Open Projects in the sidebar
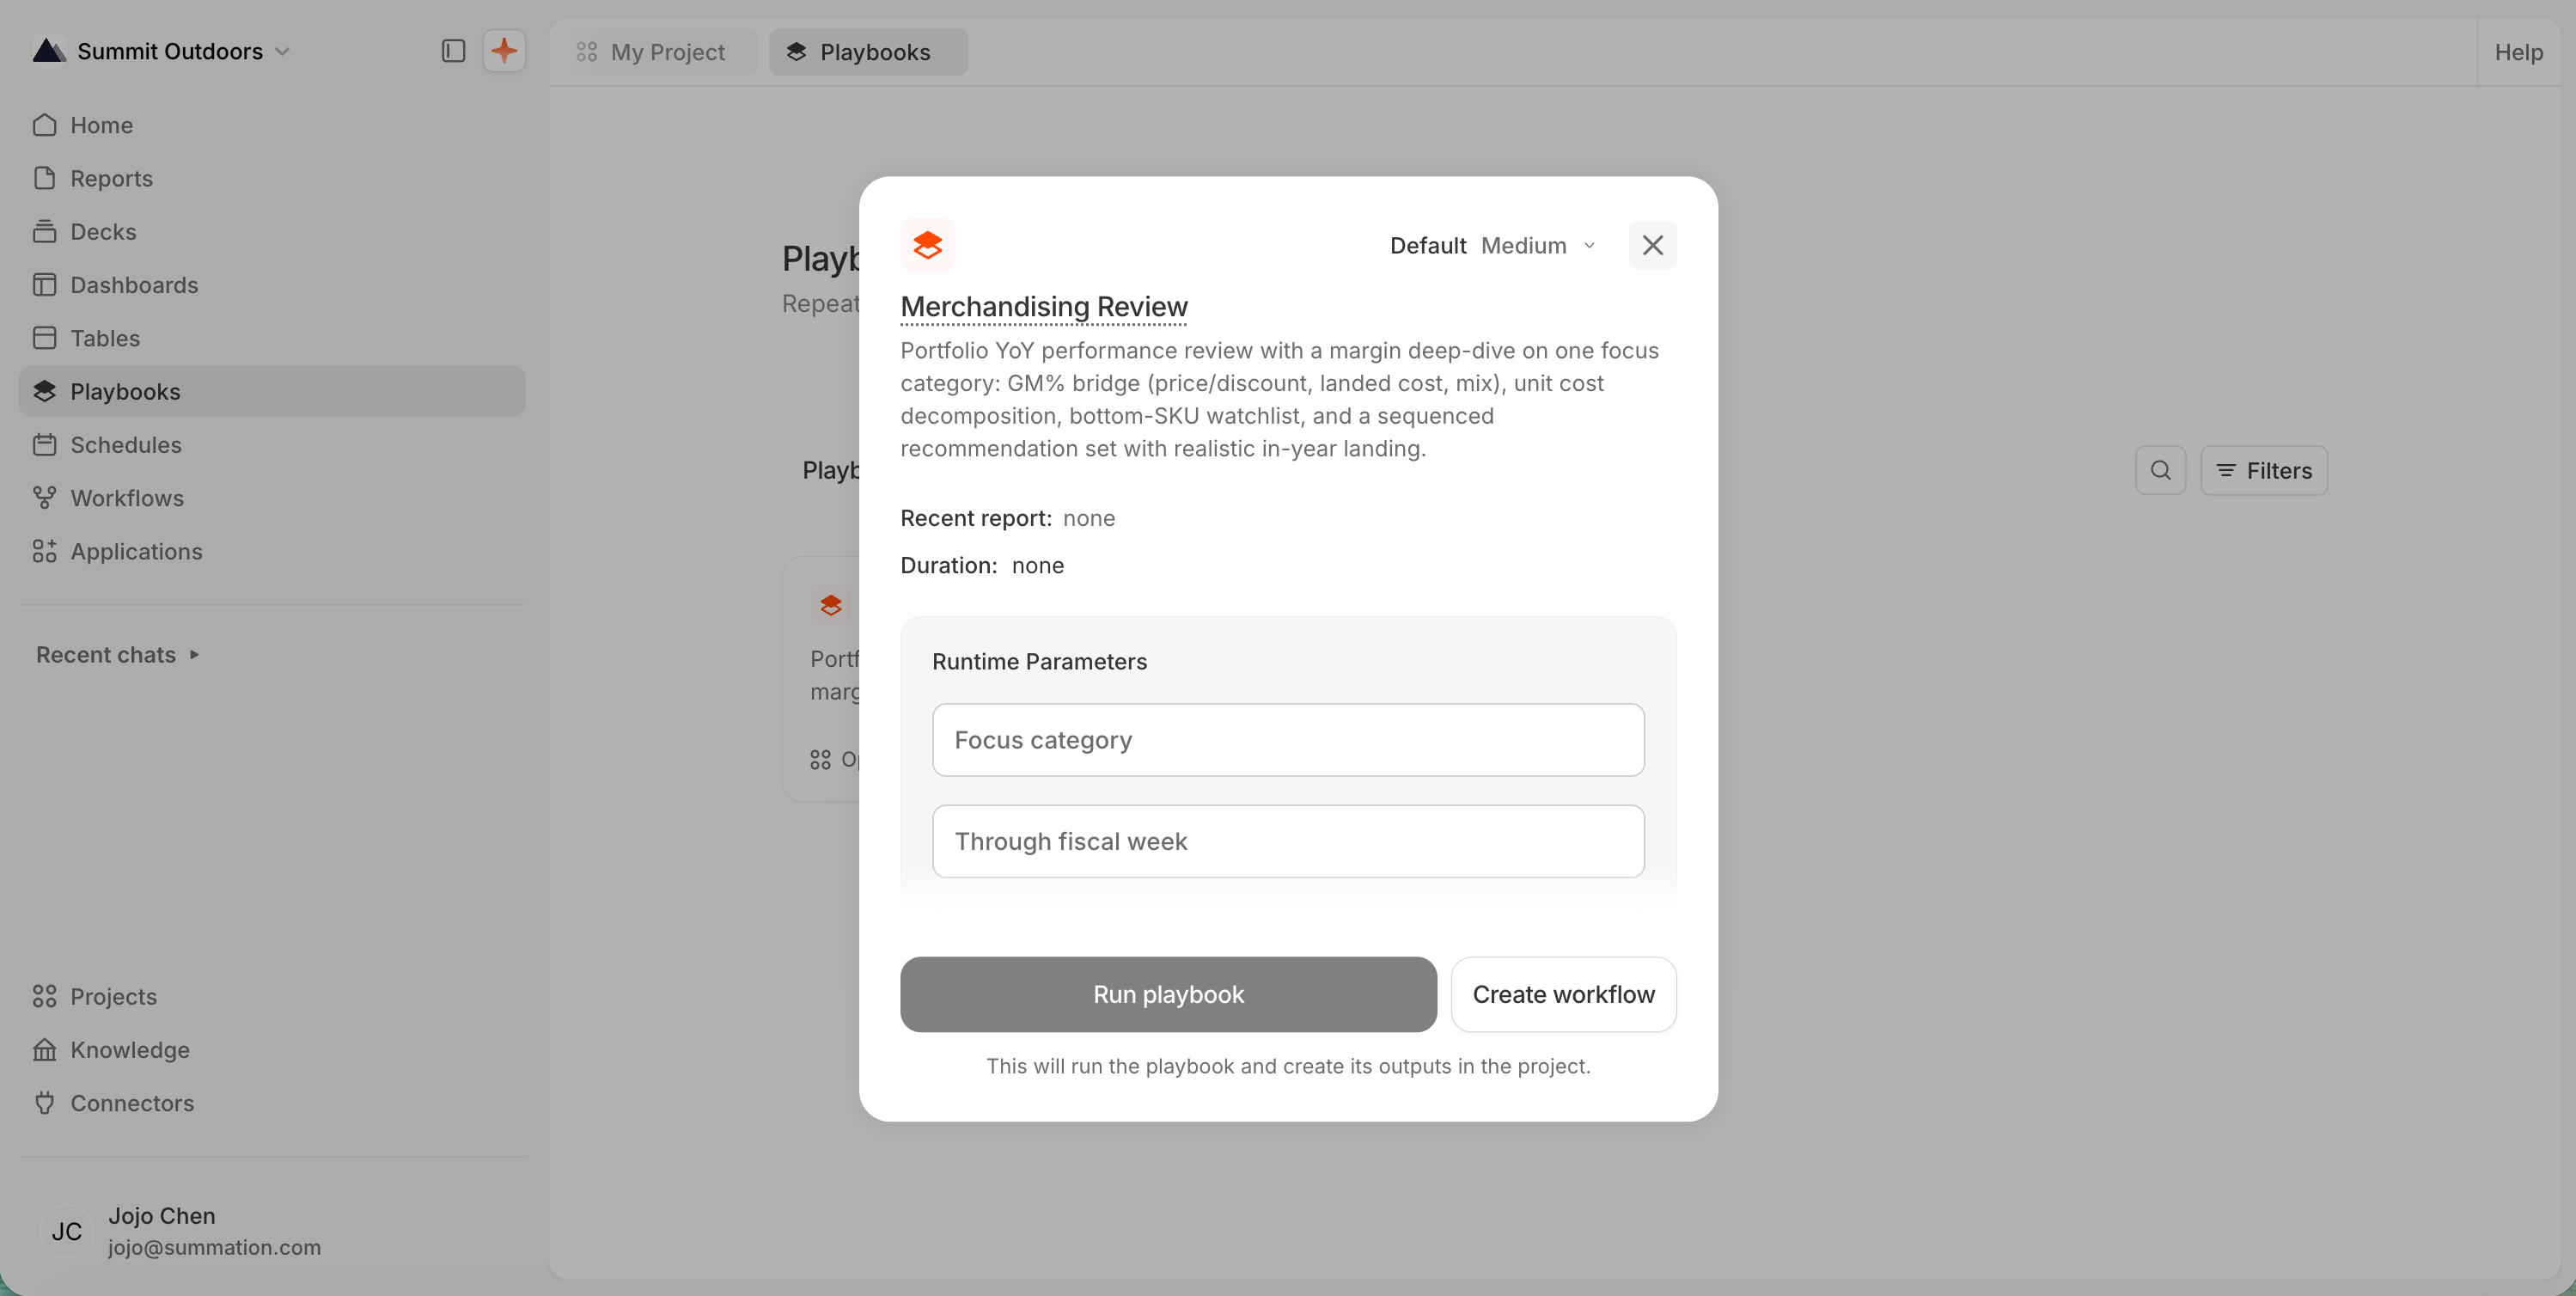Viewport: 2576px width, 1296px height. [x=272, y=996]
